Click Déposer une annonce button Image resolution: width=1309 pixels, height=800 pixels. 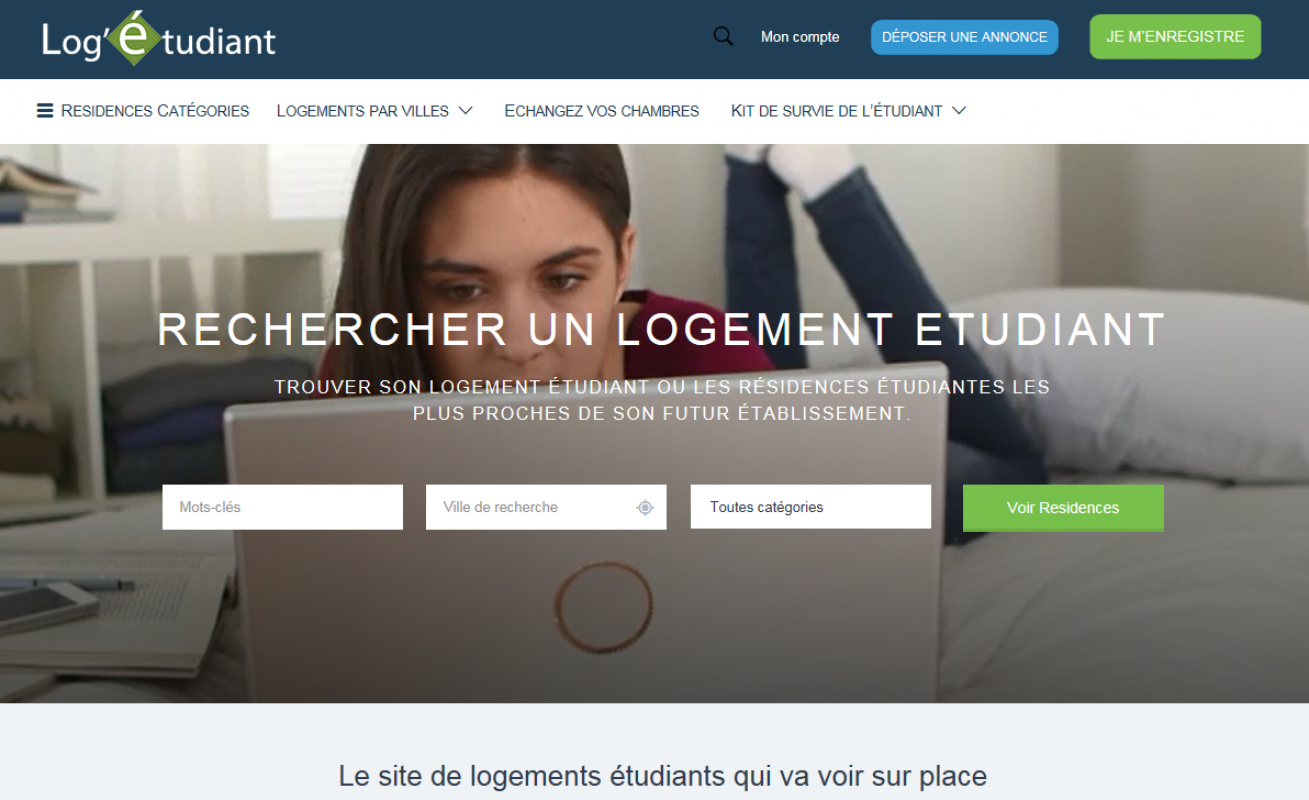(x=965, y=37)
